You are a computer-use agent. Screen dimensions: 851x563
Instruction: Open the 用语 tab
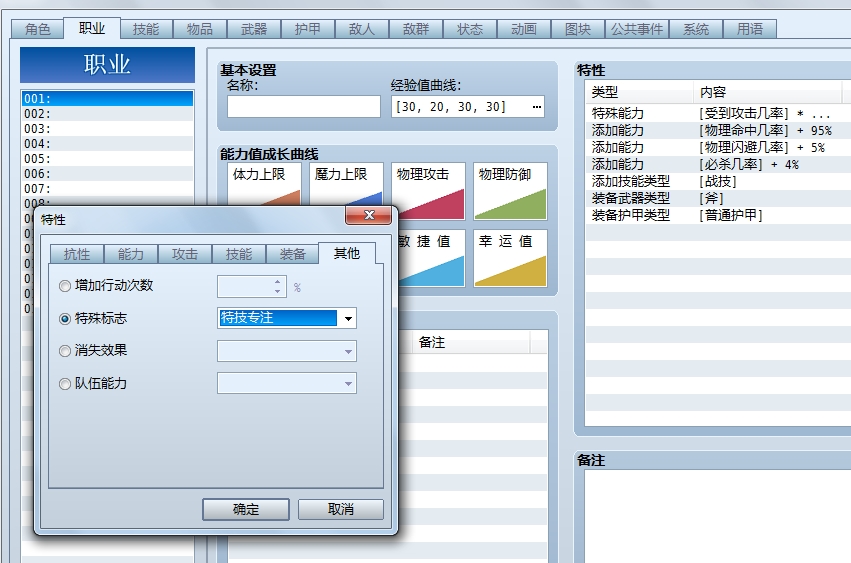click(750, 29)
